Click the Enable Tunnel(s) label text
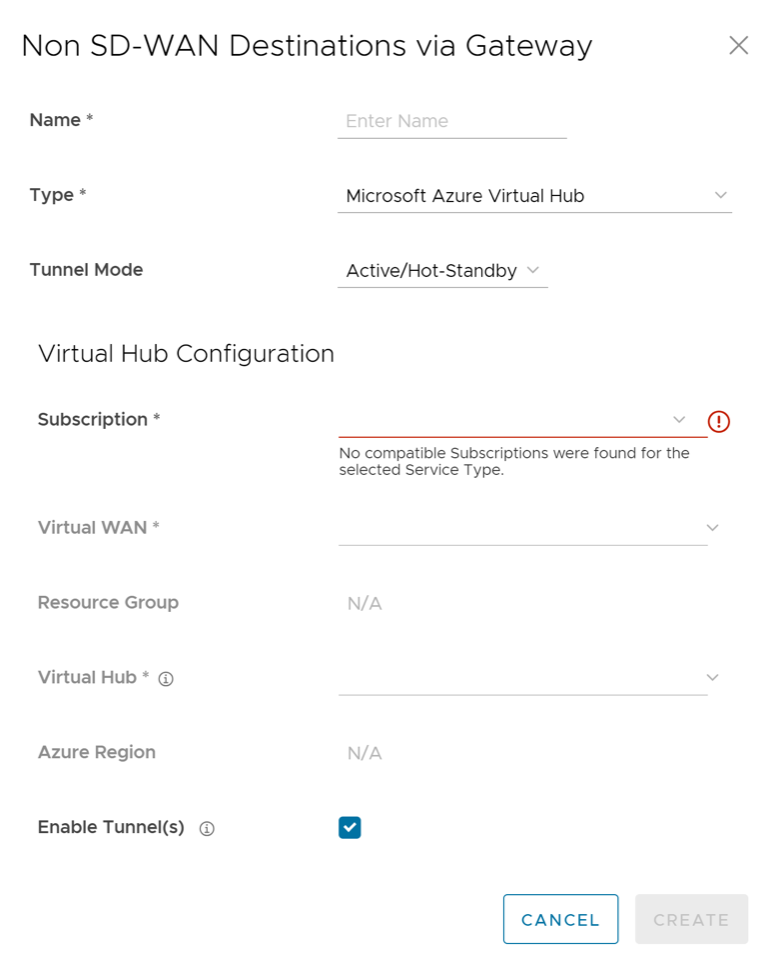Viewport: 769px width, 972px height. (x=111, y=828)
